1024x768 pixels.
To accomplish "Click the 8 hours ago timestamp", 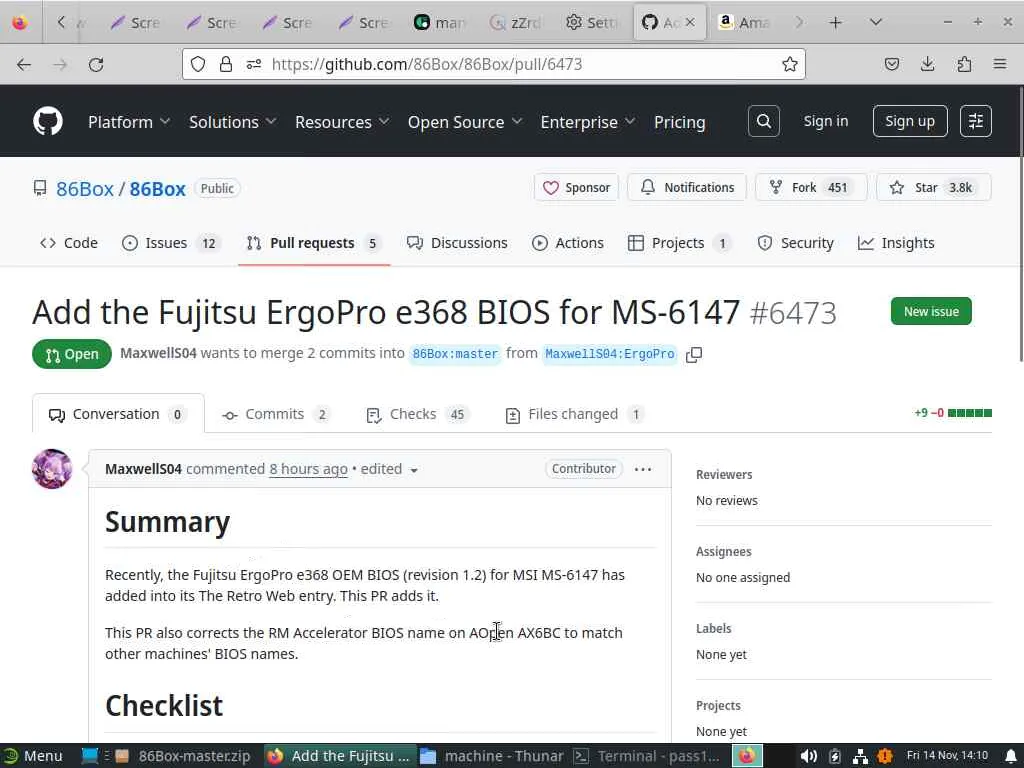I will click(308, 469).
